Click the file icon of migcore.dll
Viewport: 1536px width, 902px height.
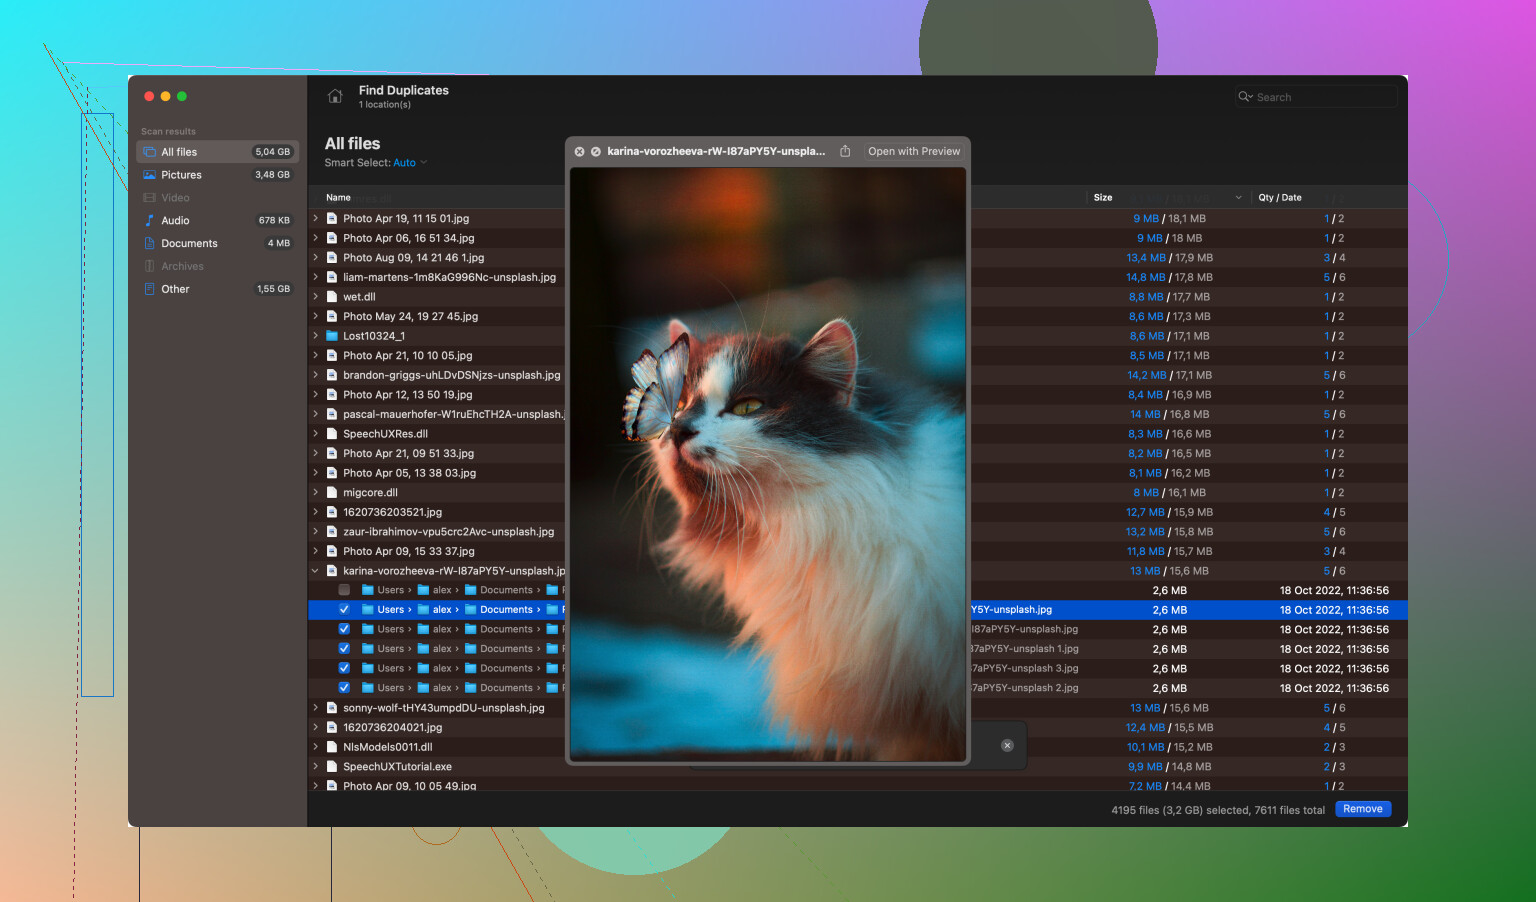pos(332,493)
